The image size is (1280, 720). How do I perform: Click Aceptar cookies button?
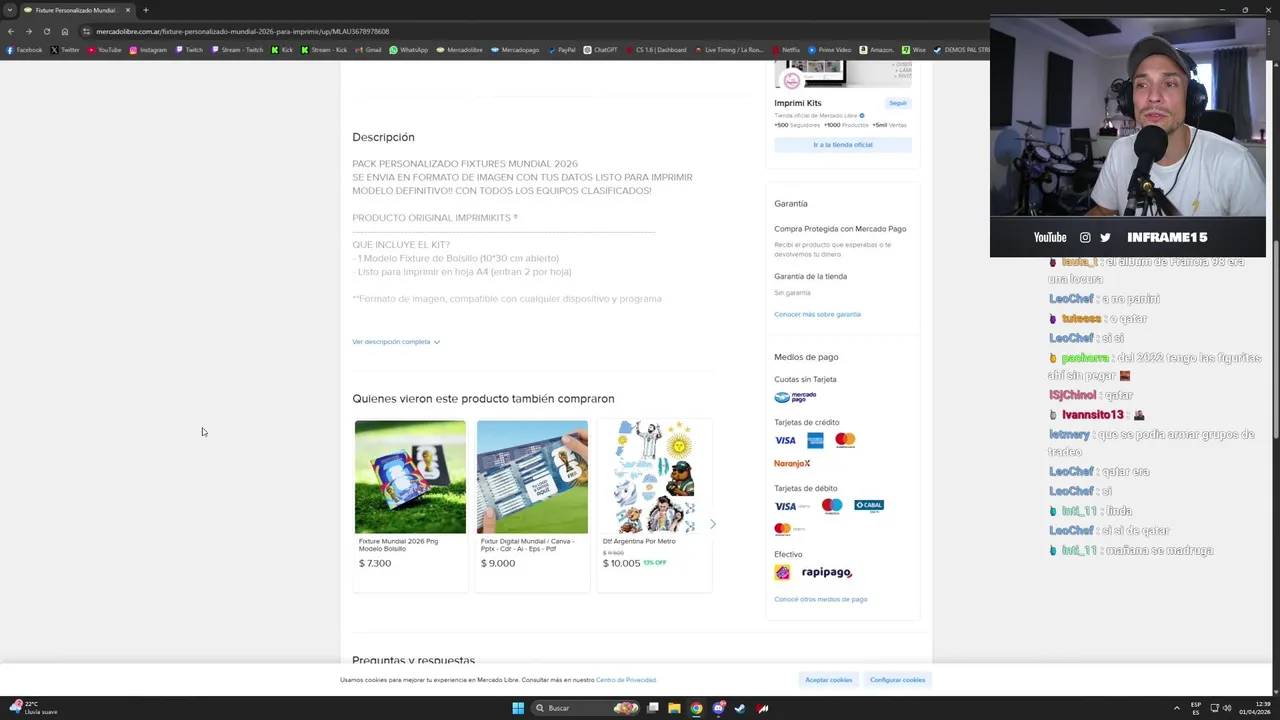[829, 680]
